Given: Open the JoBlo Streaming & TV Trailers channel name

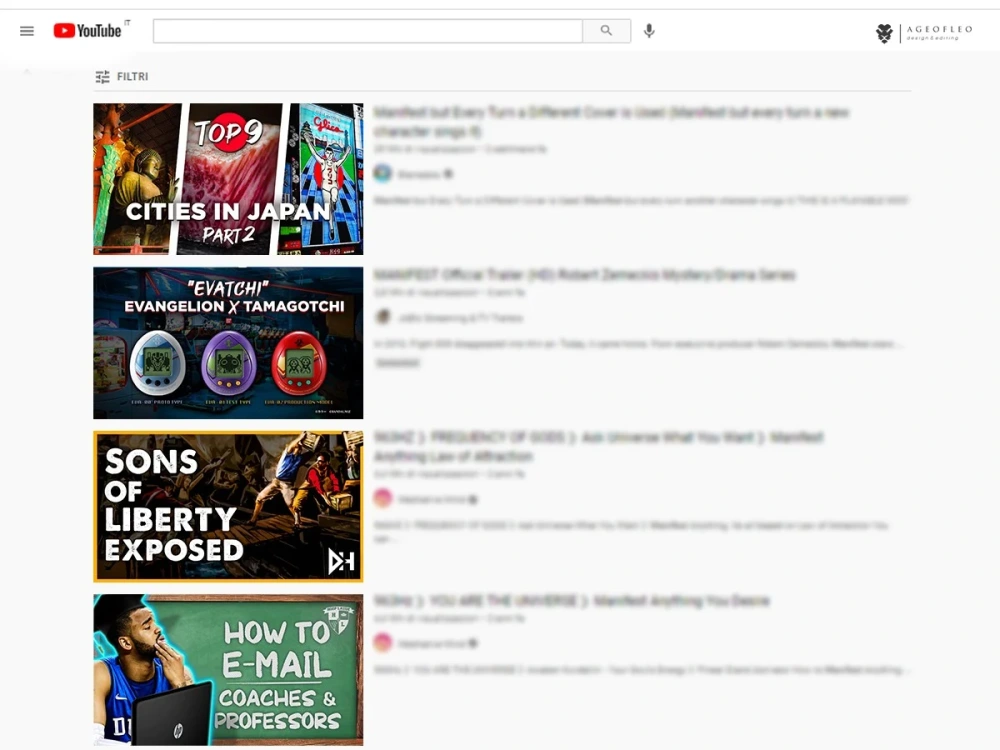Looking at the screenshot, I should (x=460, y=318).
